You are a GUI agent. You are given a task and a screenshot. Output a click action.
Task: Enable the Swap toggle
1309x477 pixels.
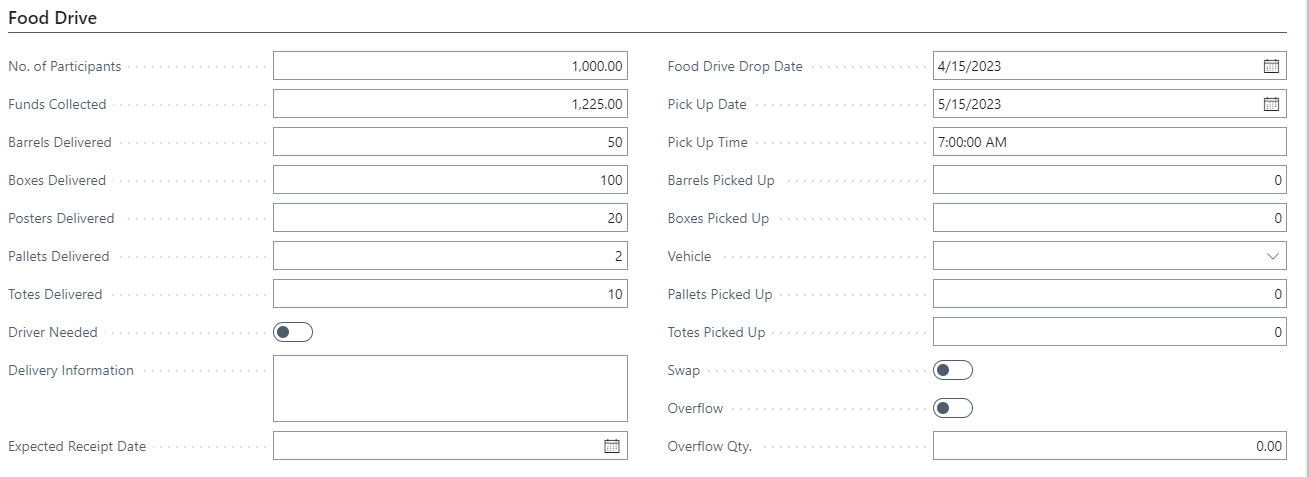click(952, 370)
